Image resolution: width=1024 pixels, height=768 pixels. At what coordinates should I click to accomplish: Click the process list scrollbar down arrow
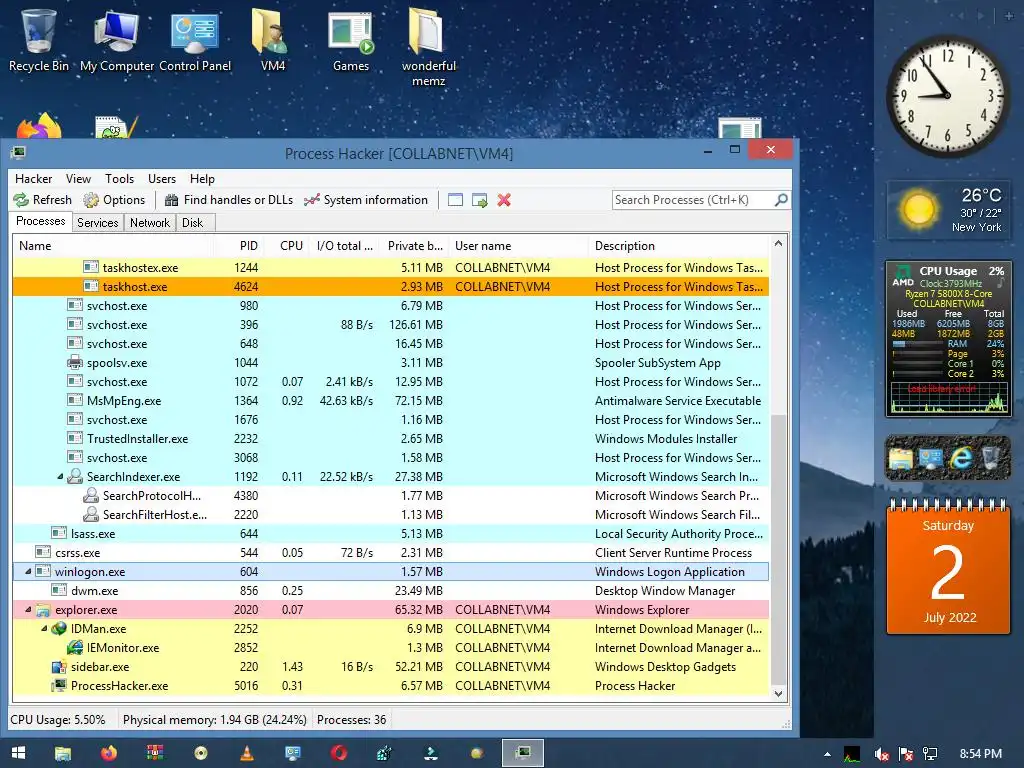[x=778, y=694]
